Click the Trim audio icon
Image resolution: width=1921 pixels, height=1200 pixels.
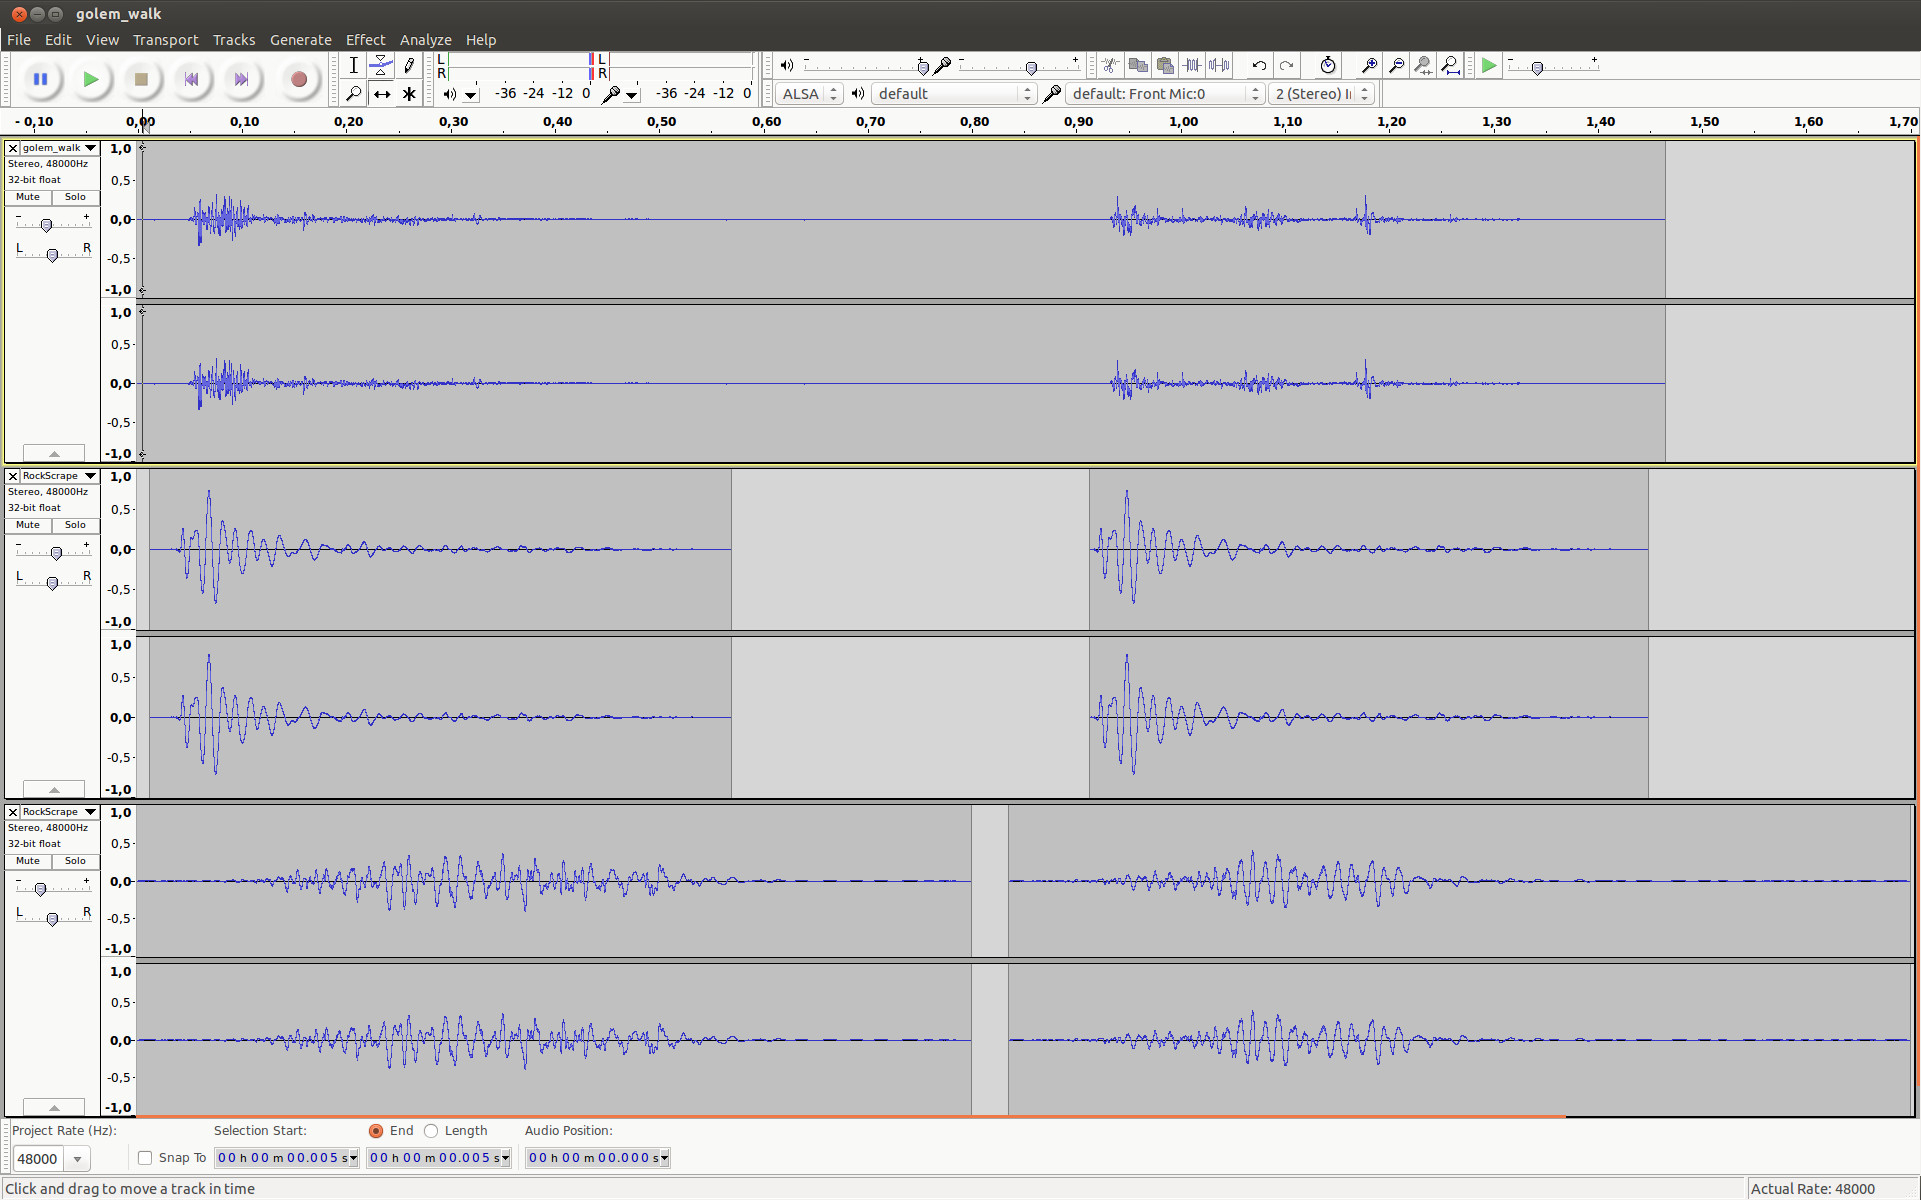[x=1192, y=66]
